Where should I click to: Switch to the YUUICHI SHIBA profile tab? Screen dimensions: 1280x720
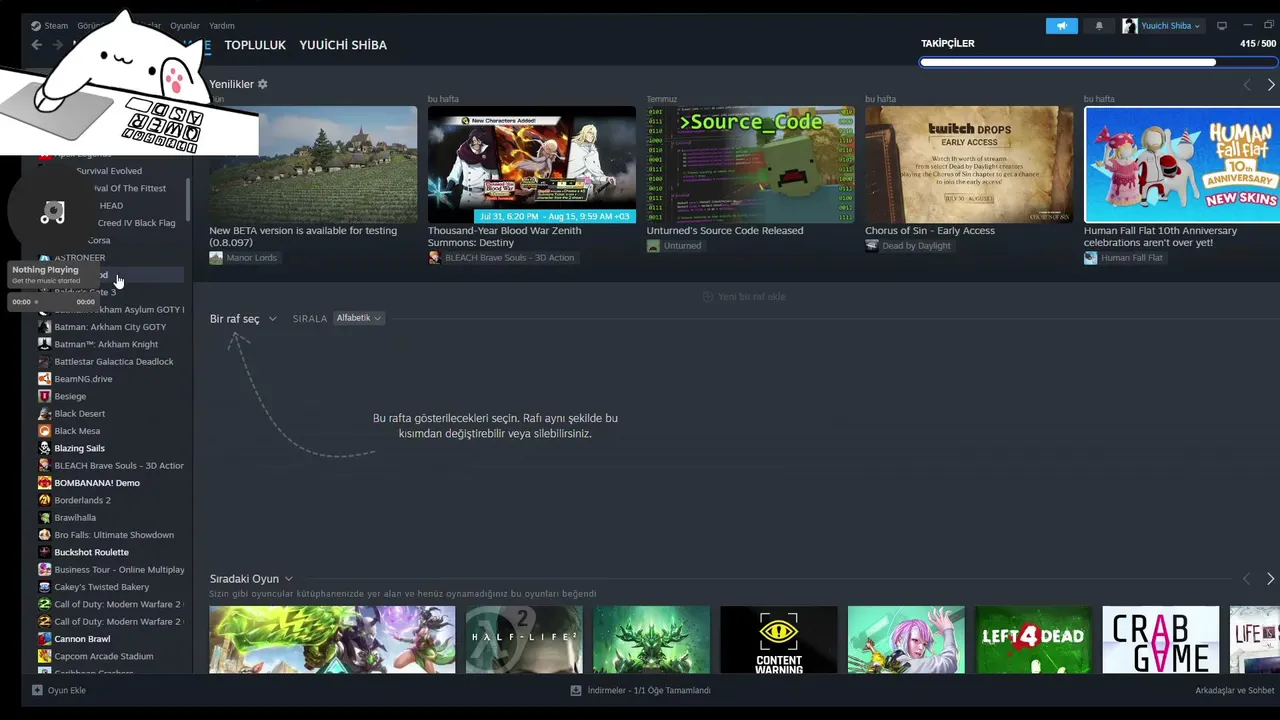pos(343,45)
